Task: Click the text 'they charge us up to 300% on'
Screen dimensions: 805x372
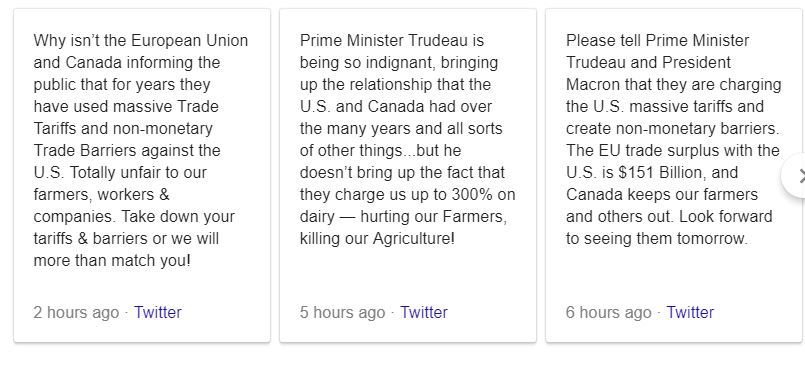Action: point(408,194)
